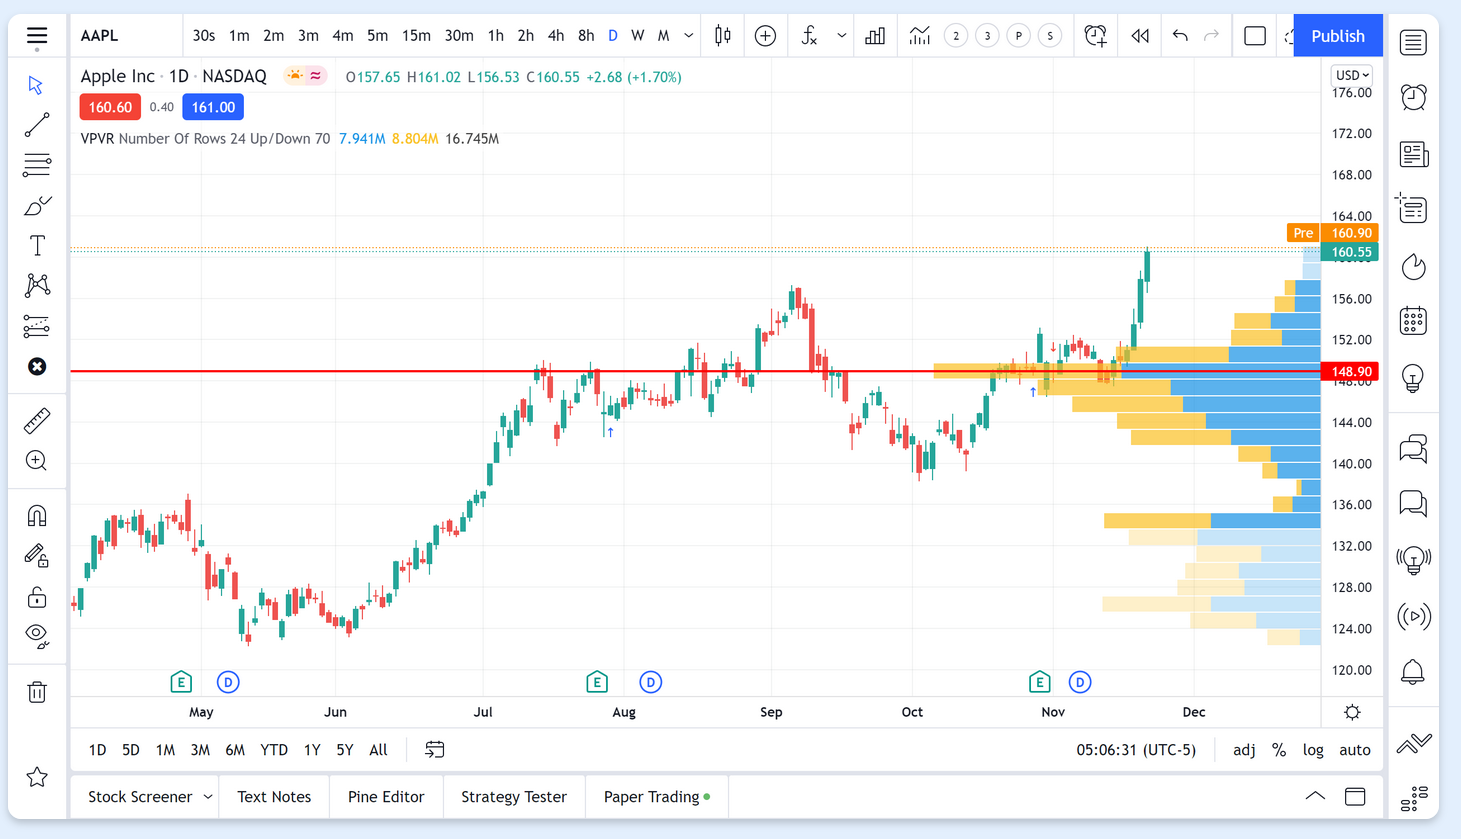The width and height of the screenshot is (1461, 839).
Task: Toggle lock all drawing tools
Action: coord(37,597)
